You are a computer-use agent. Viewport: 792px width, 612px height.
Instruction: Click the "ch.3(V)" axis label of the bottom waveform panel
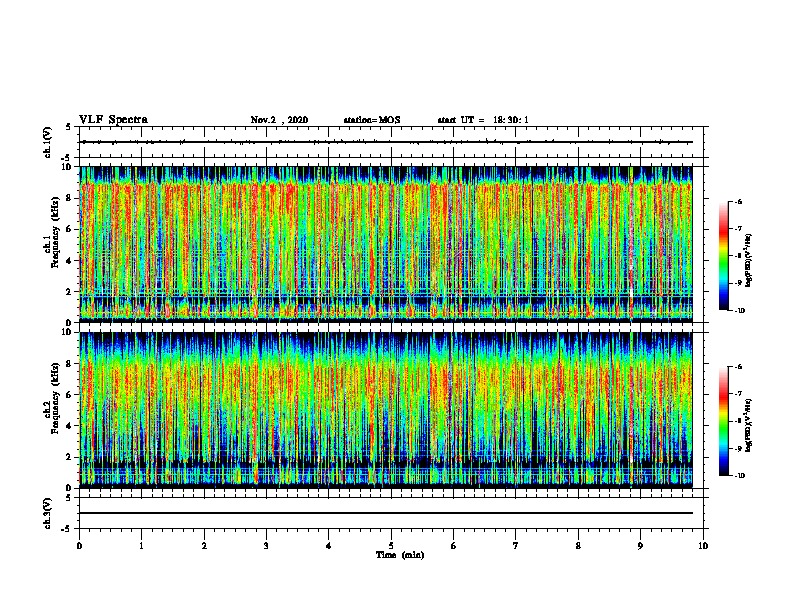[47, 513]
